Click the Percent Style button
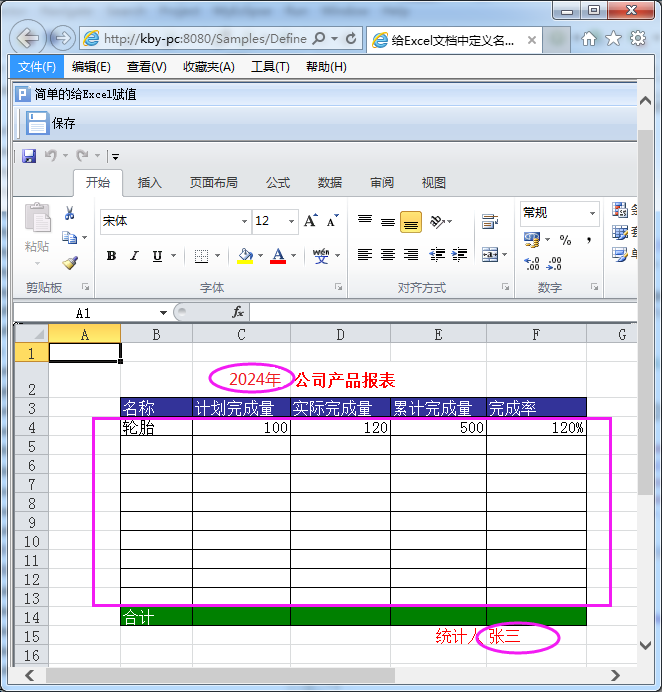 point(565,240)
